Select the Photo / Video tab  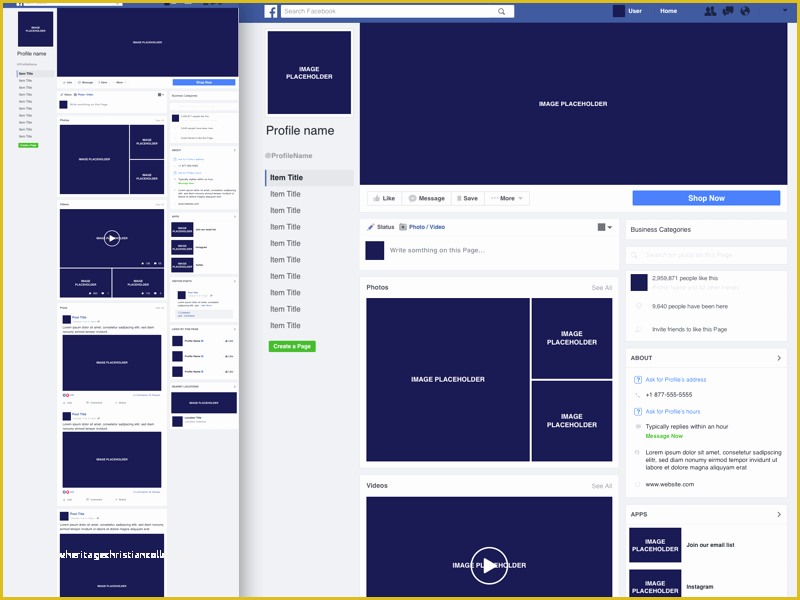click(x=422, y=227)
